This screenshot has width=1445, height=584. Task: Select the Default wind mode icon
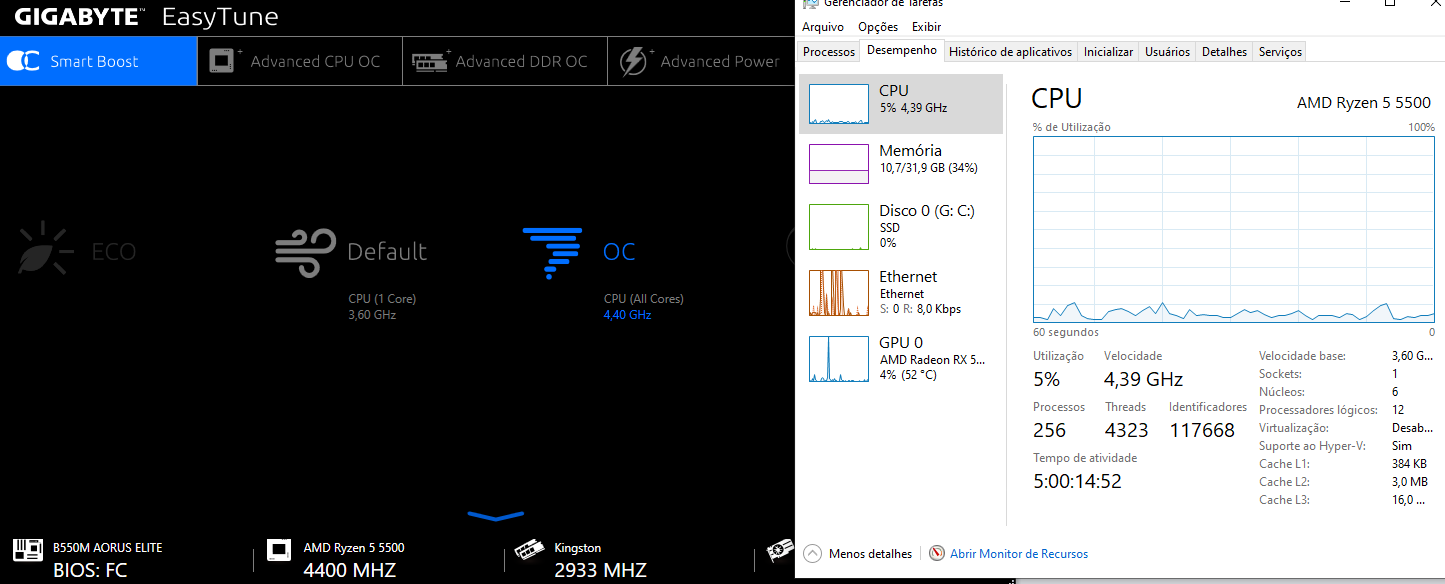(305, 252)
